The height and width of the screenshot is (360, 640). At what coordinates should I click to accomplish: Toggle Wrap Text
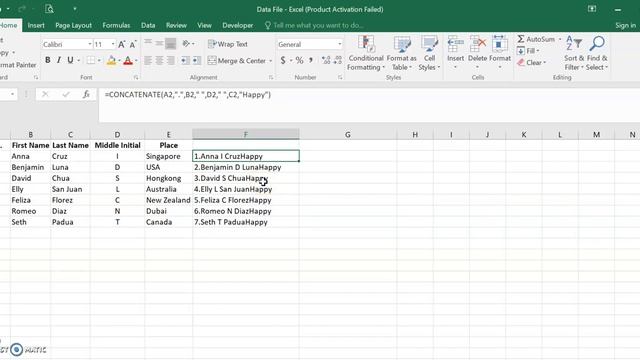pyautogui.click(x=228, y=44)
